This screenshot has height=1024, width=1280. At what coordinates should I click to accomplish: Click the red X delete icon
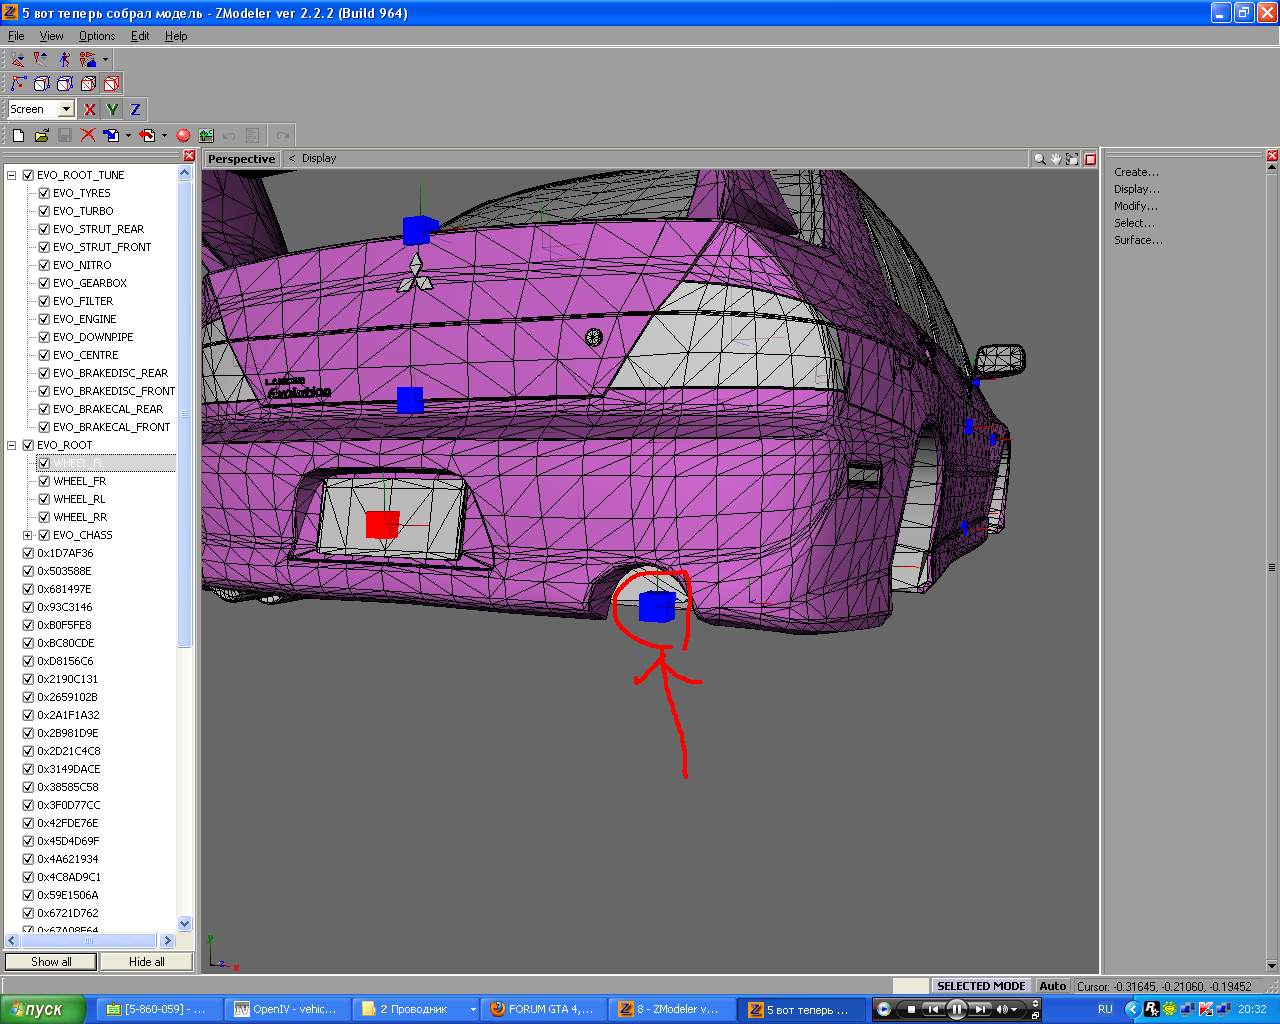(x=88, y=135)
